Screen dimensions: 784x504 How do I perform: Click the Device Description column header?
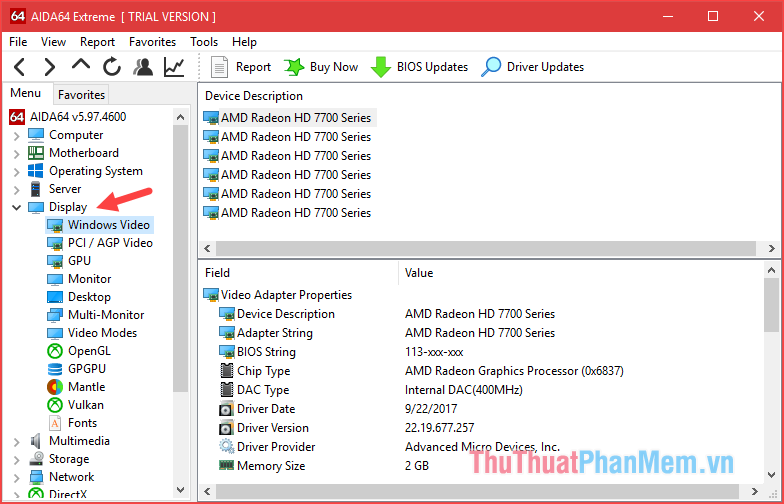[254, 96]
